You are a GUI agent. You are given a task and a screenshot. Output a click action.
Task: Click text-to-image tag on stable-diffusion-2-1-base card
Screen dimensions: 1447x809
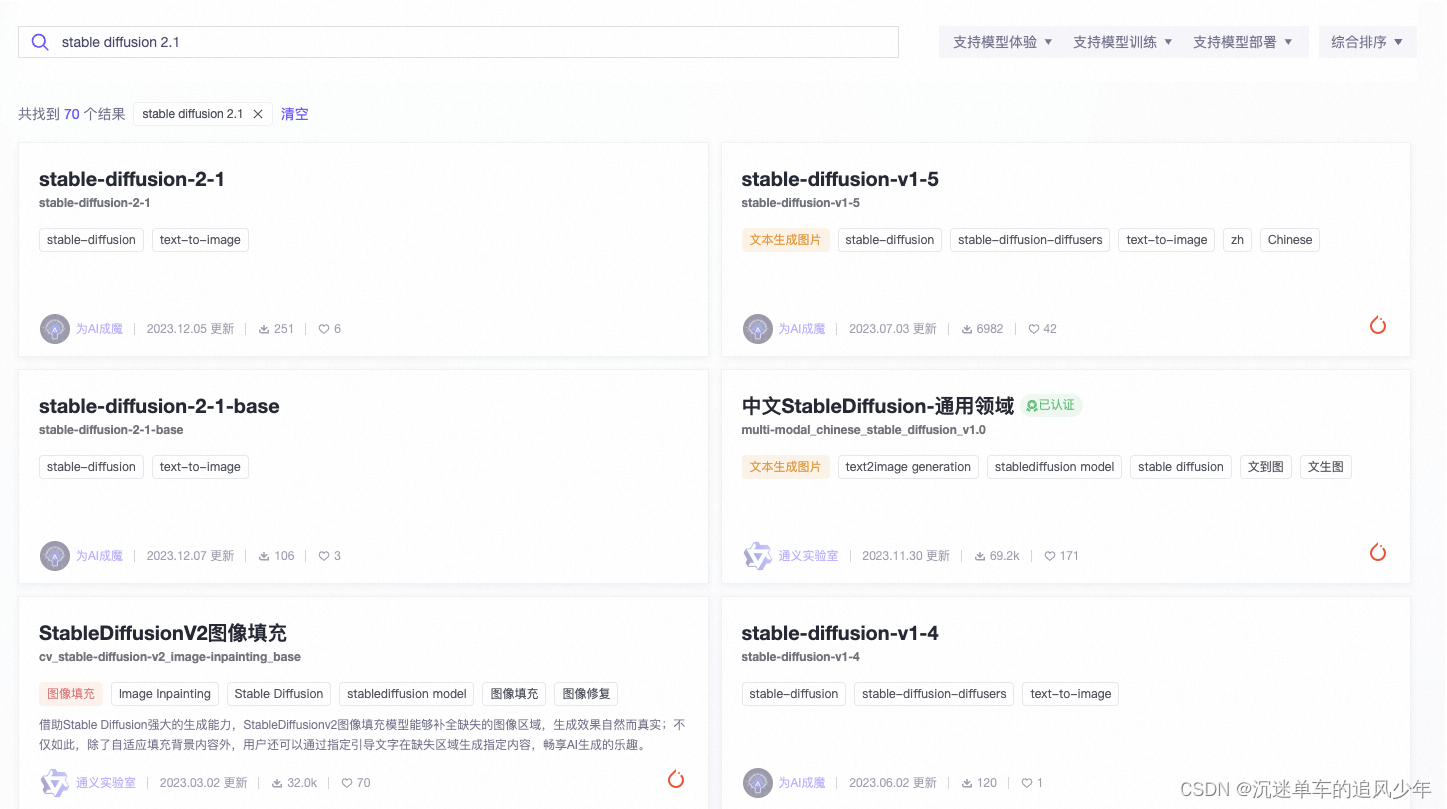coord(200,467)
